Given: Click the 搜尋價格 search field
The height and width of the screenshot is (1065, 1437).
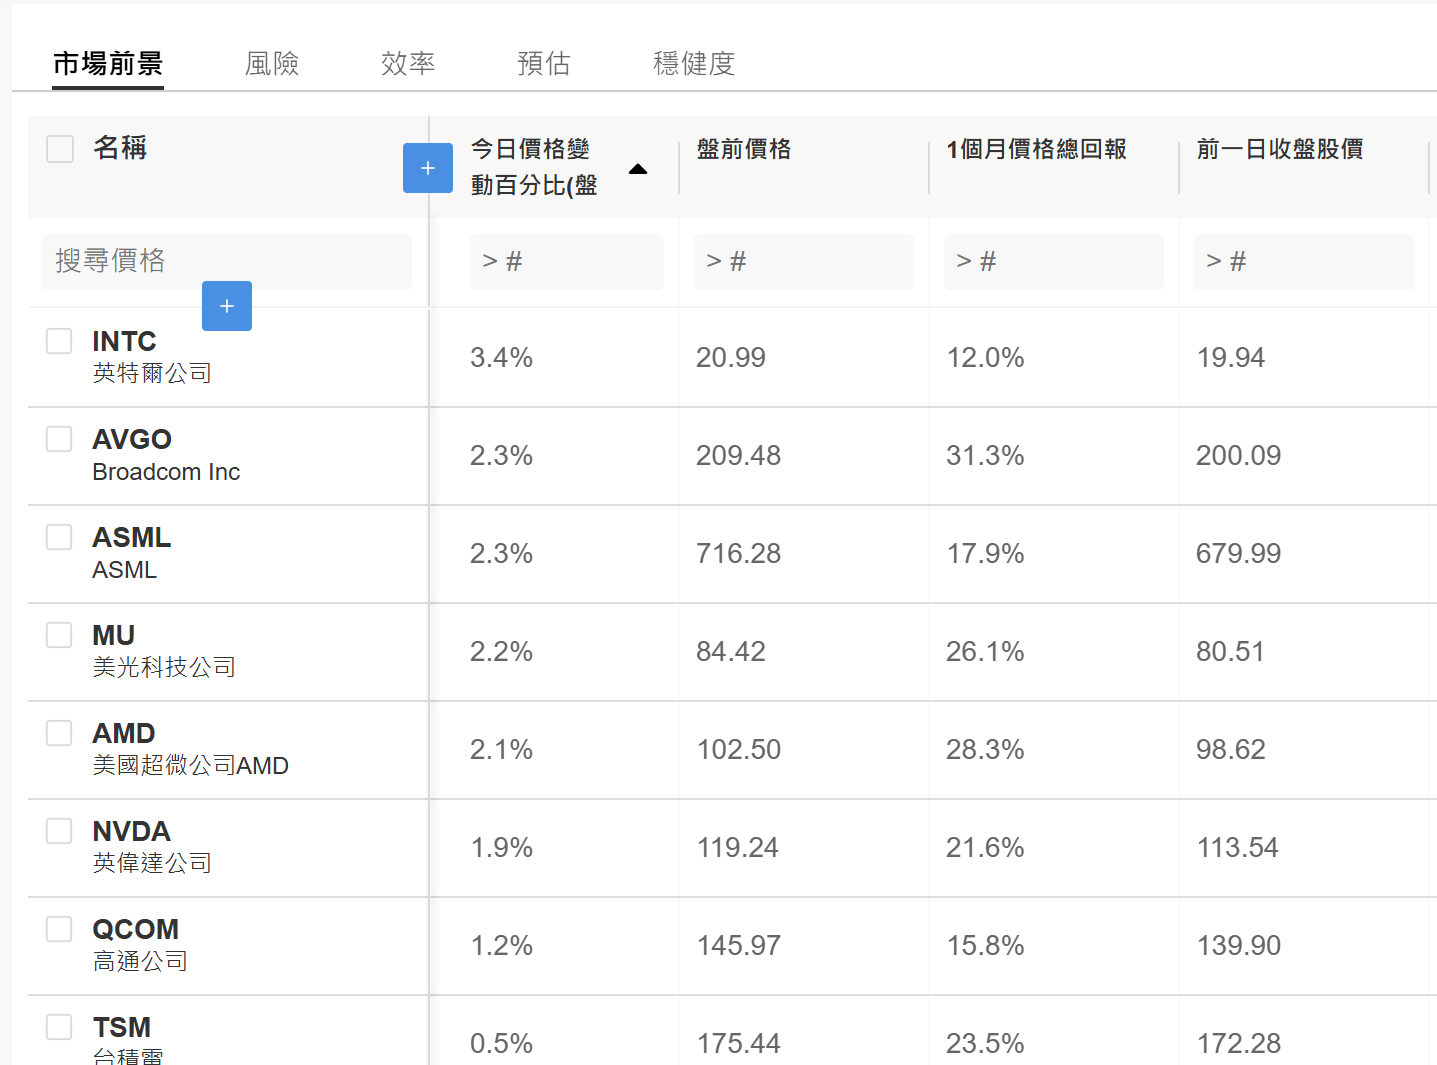Looking at the screenshot, I should [227, 262].
